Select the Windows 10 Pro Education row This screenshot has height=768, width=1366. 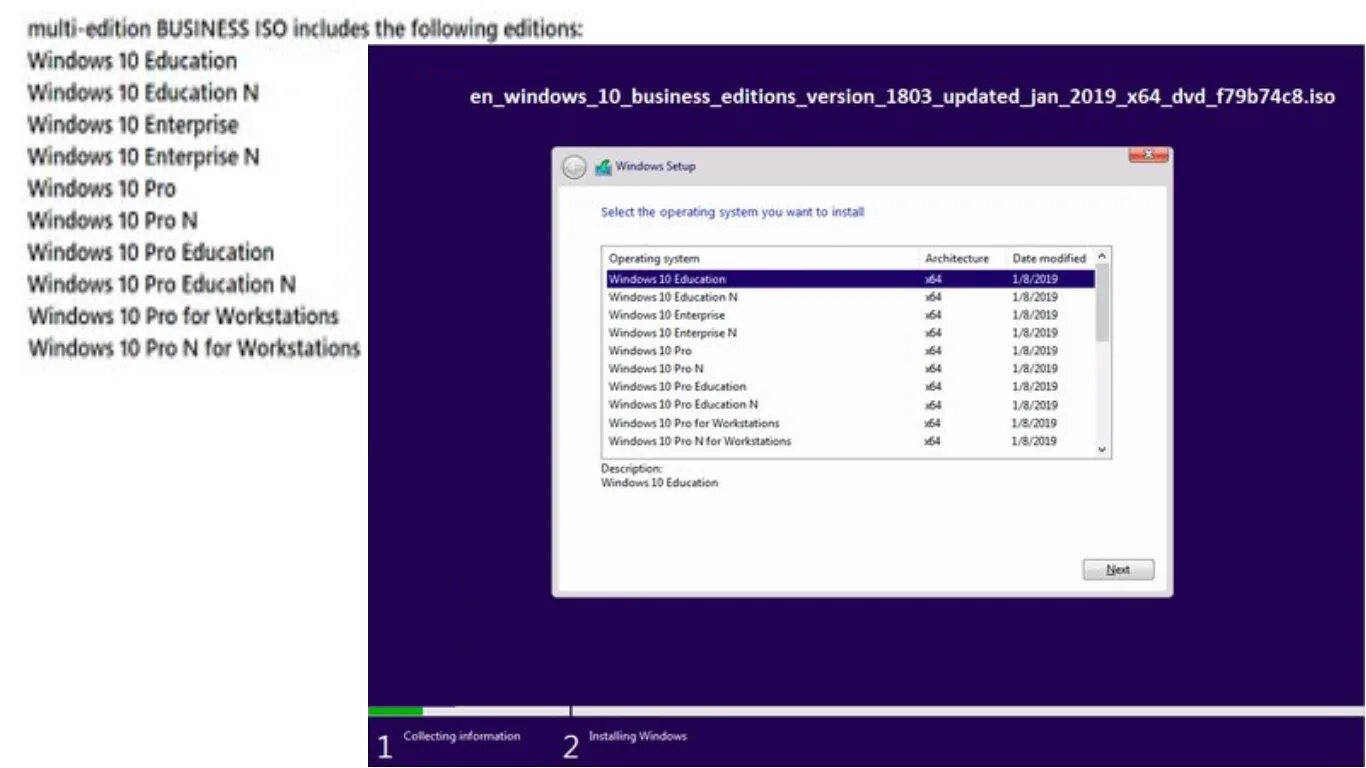(x=851, y=387)
